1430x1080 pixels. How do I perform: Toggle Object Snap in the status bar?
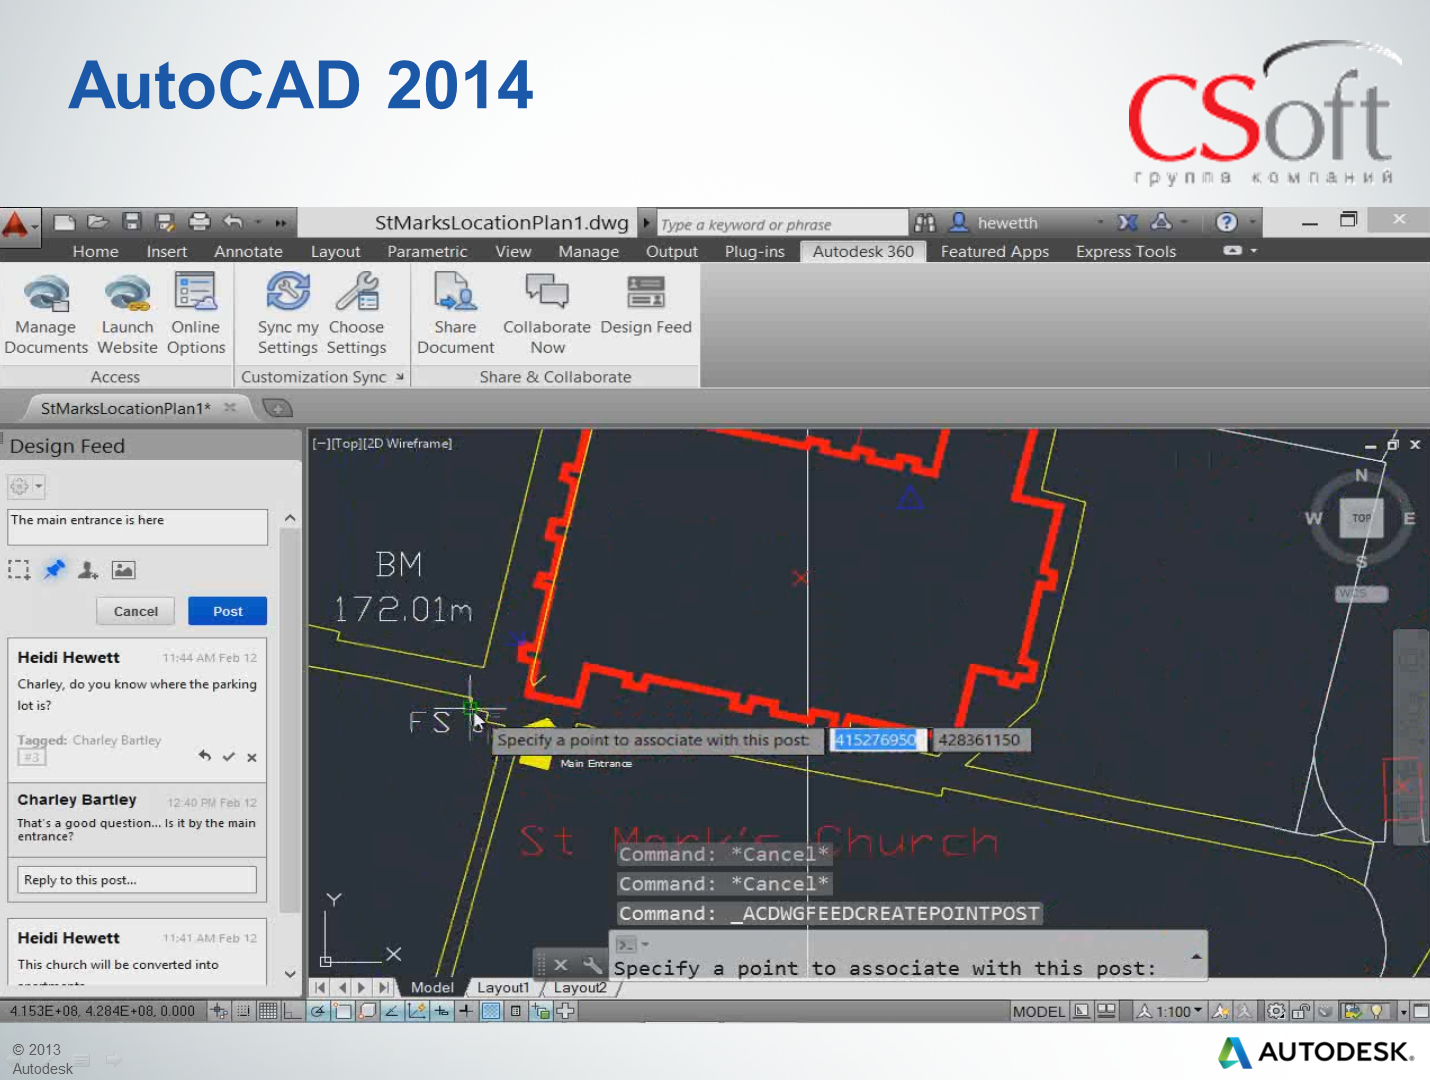click(344, 1011)
